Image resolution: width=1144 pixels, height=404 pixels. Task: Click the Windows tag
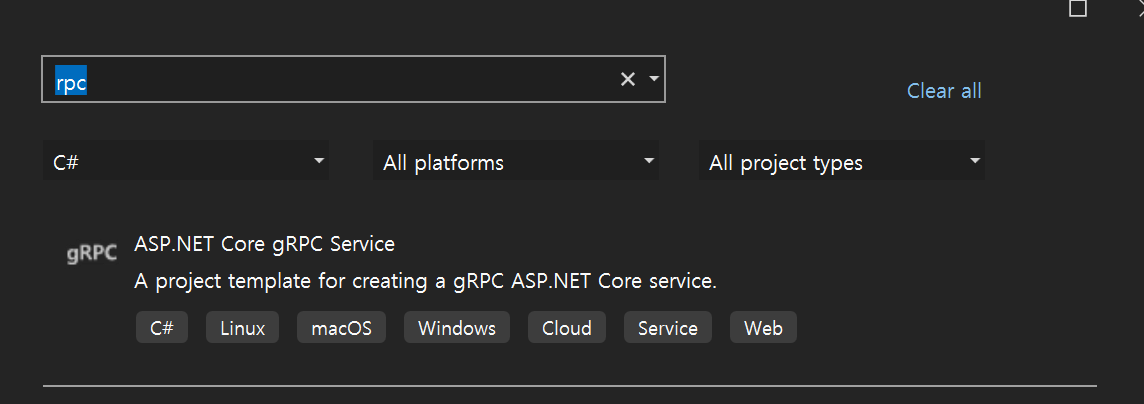[x=457, y=328]
